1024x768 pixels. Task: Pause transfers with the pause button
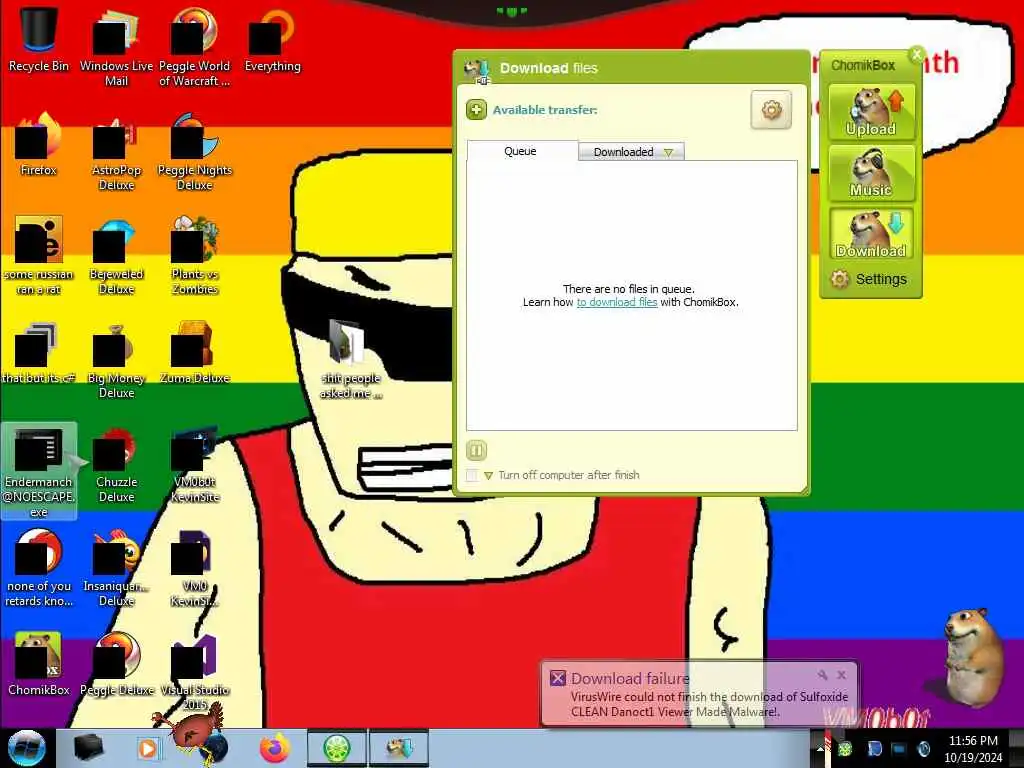pos(476,450)
